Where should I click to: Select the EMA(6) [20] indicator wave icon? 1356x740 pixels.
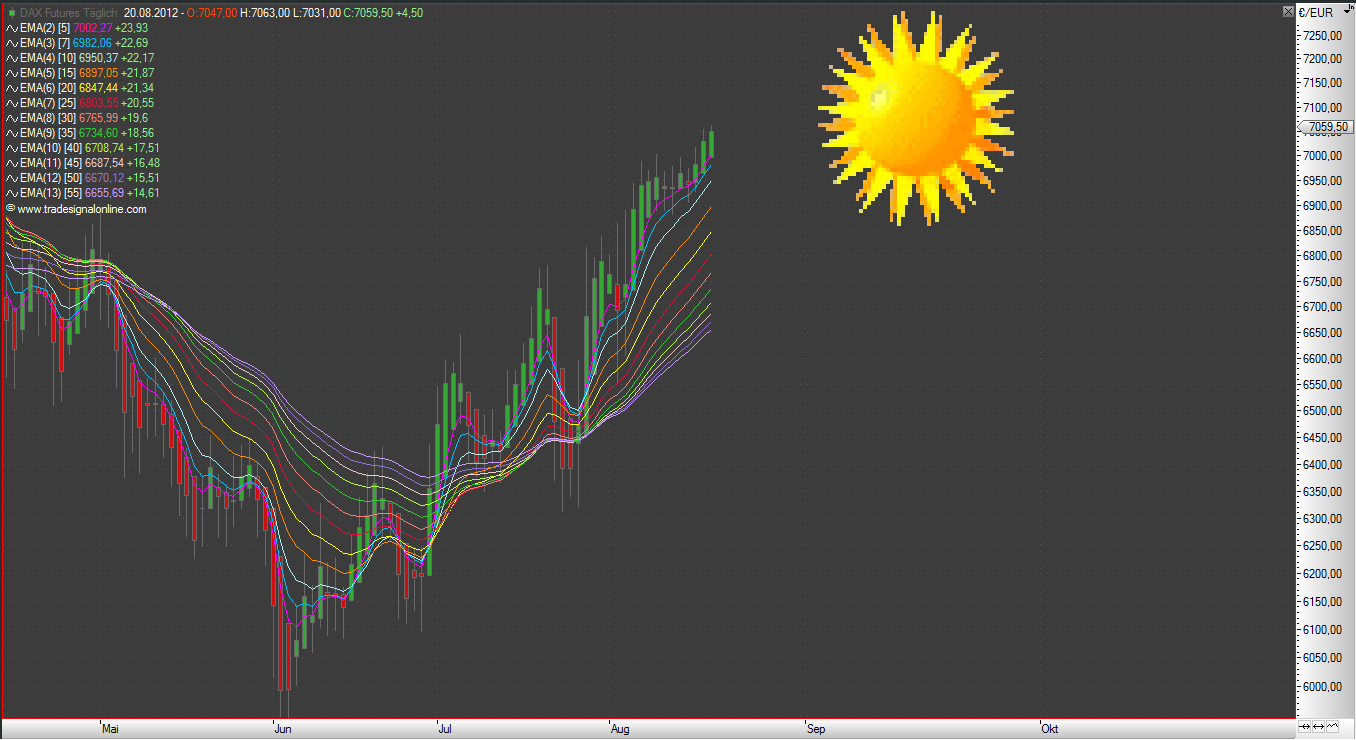12,88
